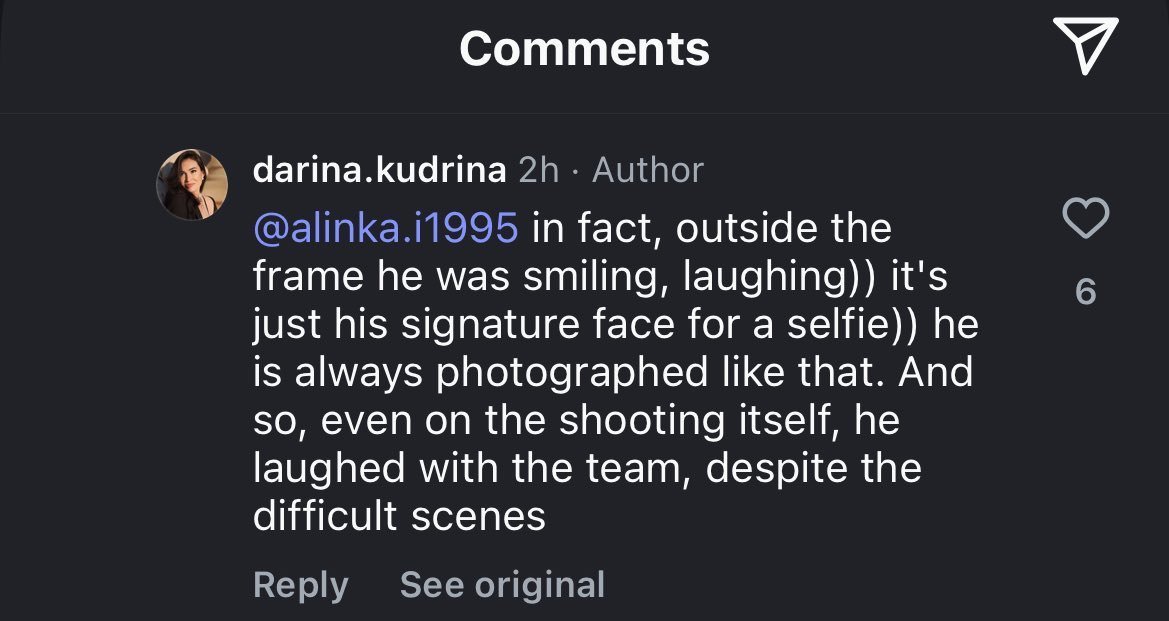Click the 2h timestamp
The height and width of the screenshot is (621, 1169).
[x=539, y=170]
